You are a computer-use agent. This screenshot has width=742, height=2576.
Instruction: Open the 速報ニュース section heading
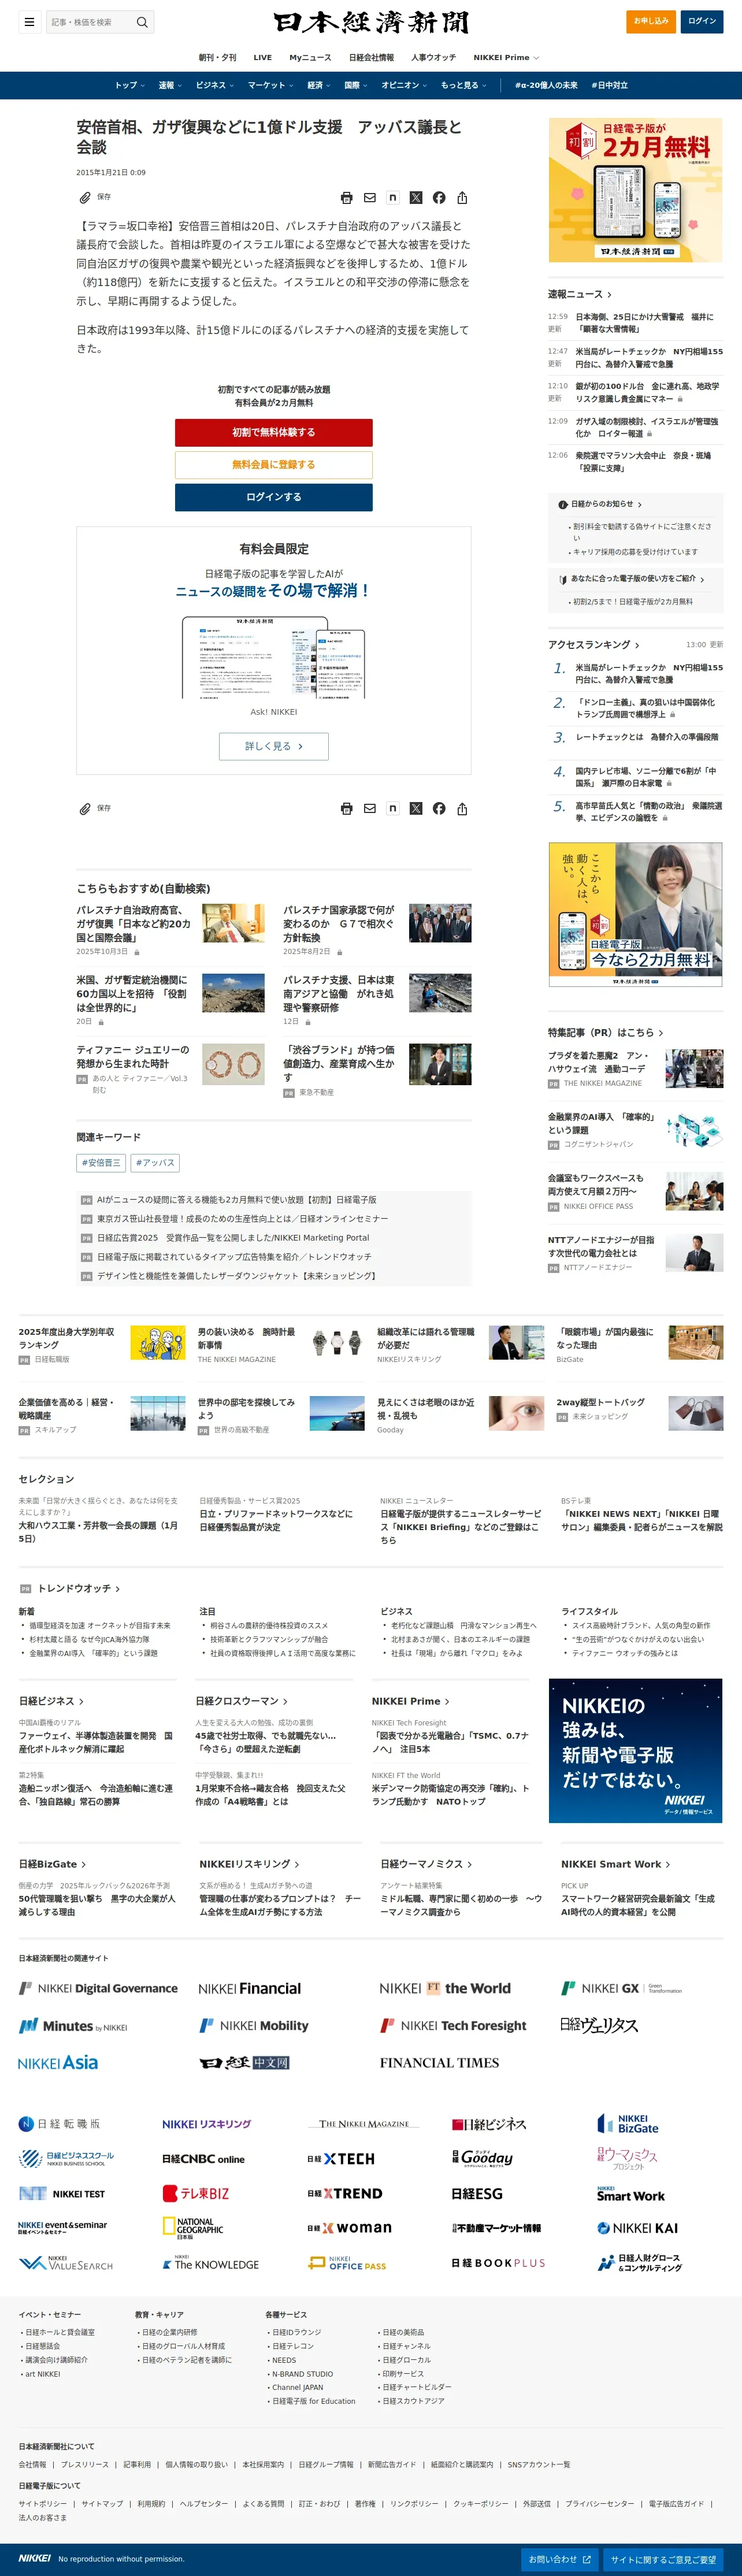579,294
